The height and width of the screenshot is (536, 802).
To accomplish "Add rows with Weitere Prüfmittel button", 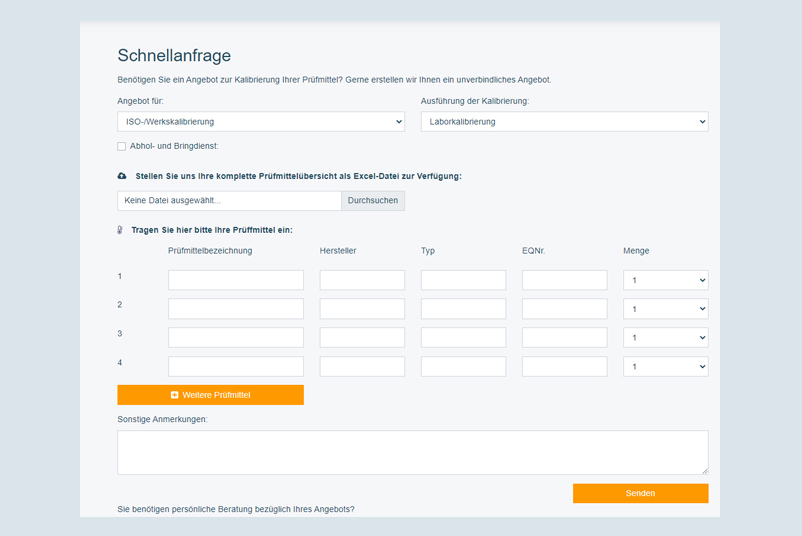I will [x=210, y=395].
